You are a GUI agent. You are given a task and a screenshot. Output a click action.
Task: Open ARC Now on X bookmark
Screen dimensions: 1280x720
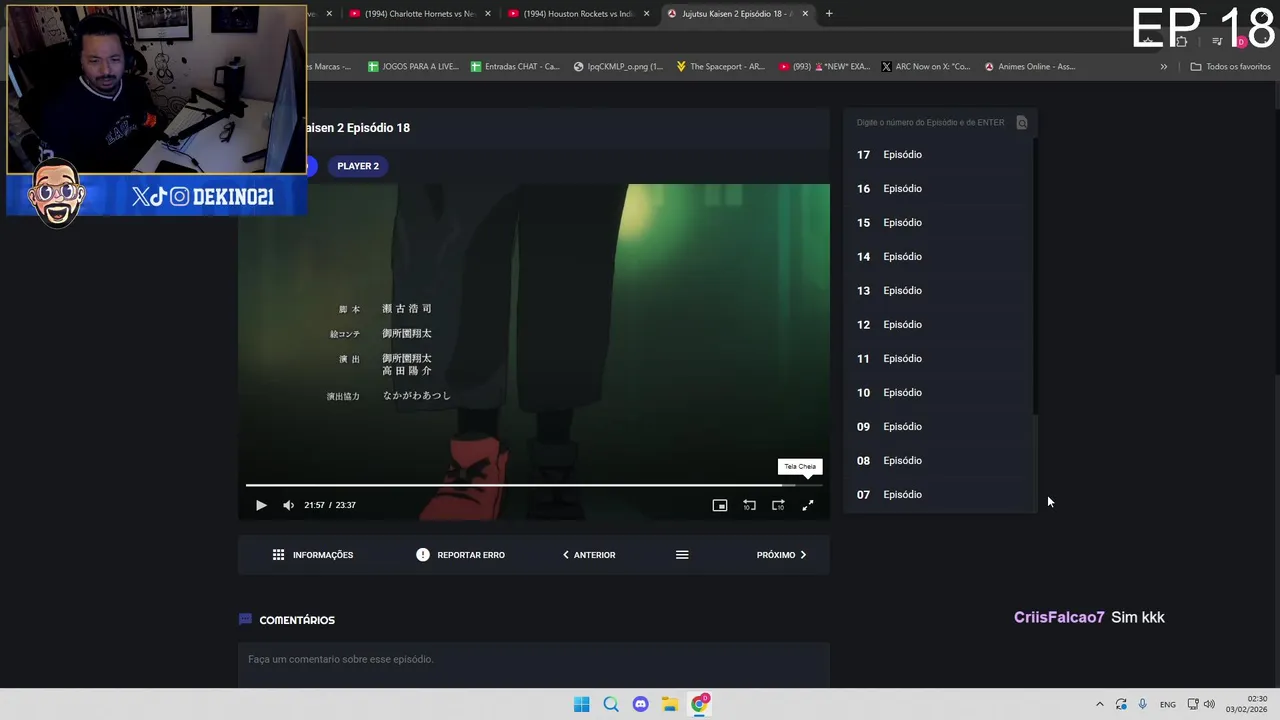coord(926,67)
